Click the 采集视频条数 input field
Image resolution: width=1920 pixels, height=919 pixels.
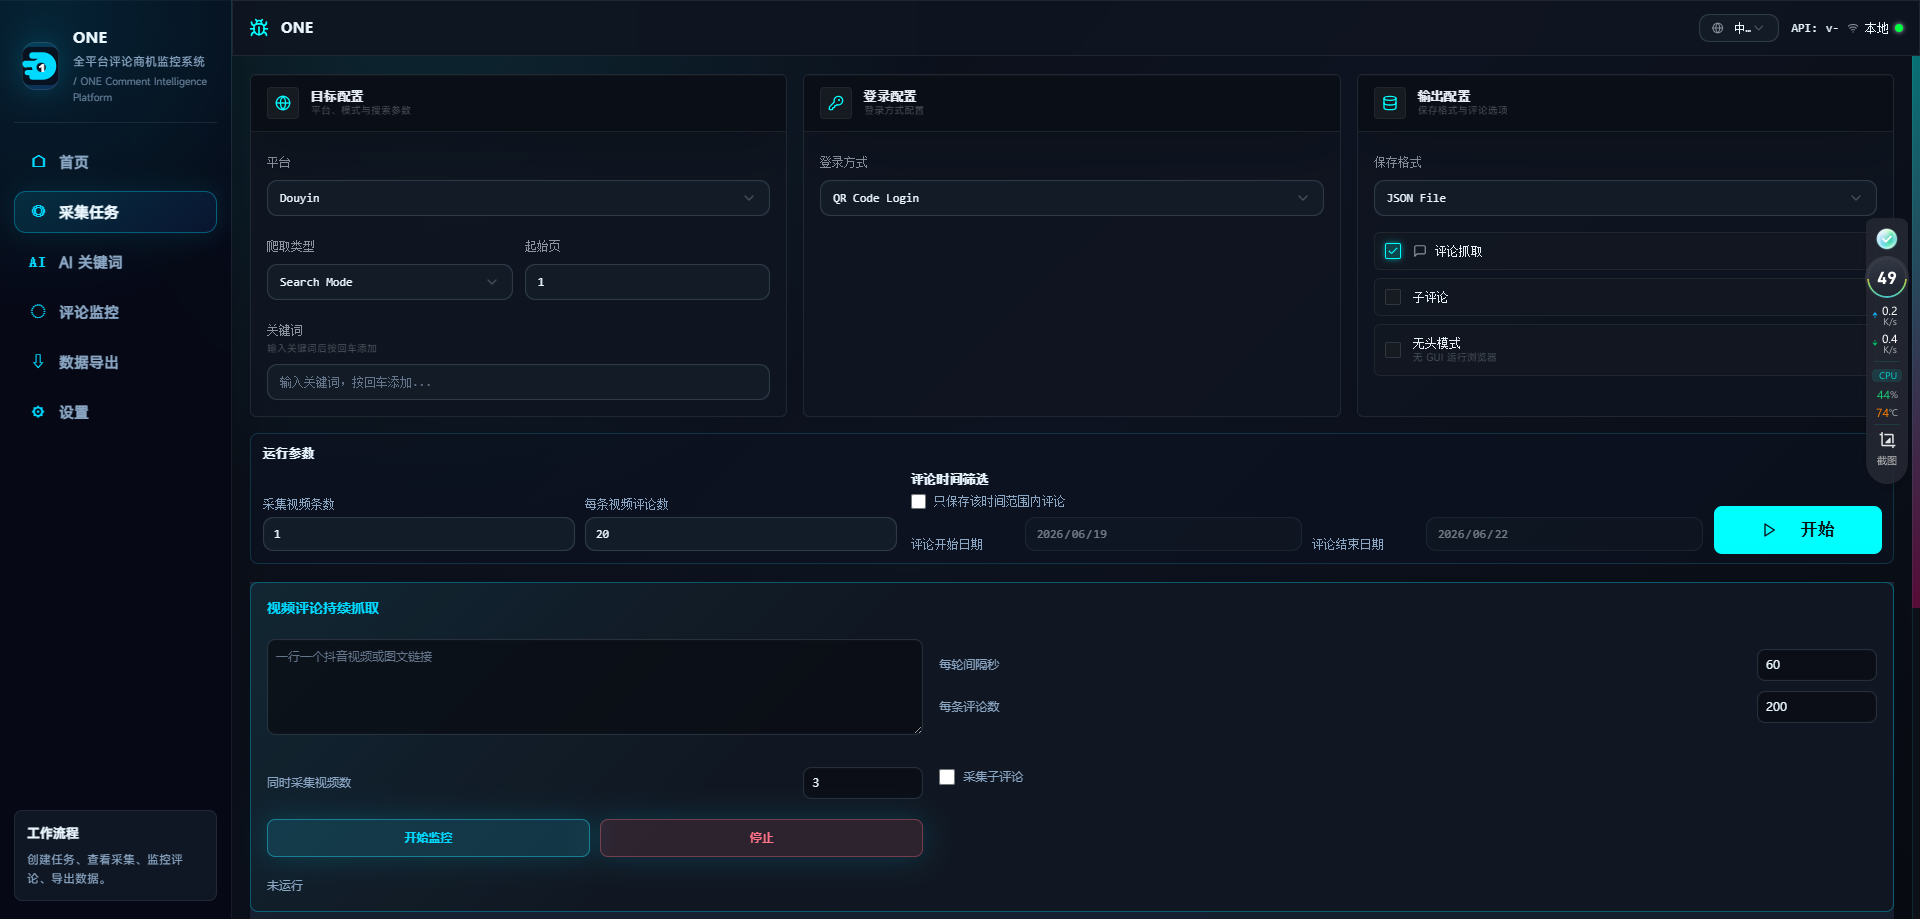[x=418, y=534]
